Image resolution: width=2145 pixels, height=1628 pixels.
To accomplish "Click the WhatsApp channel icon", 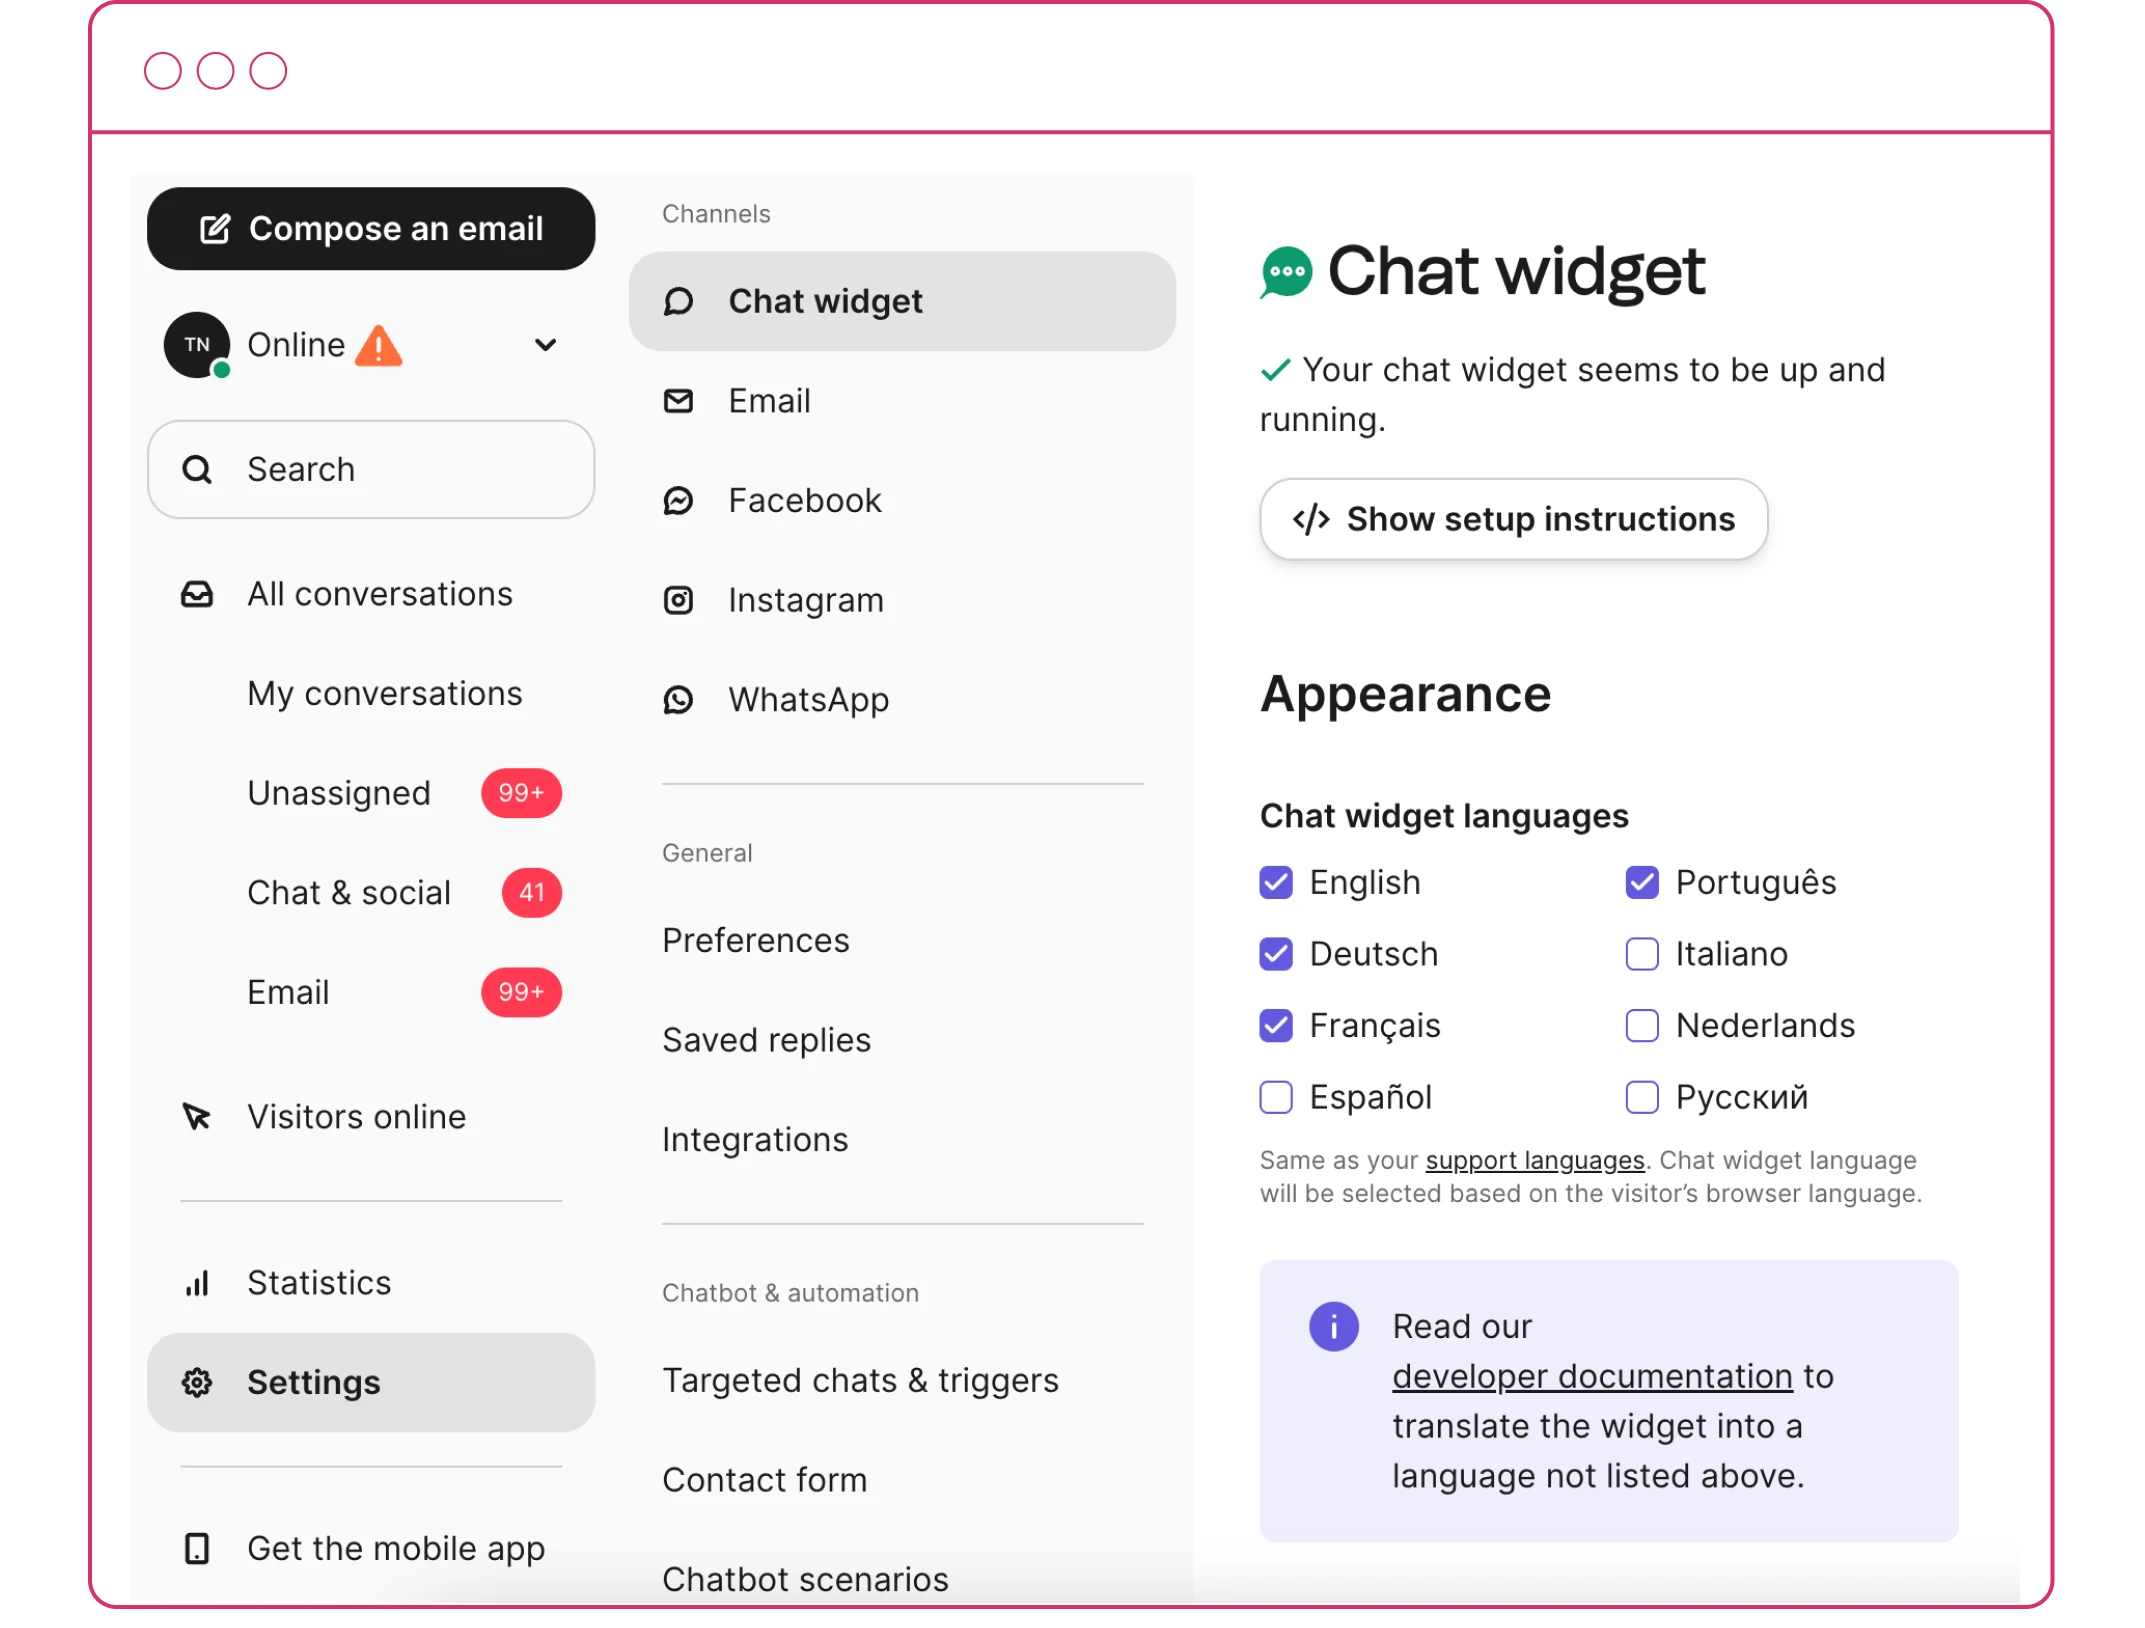I will coord(678,700).
